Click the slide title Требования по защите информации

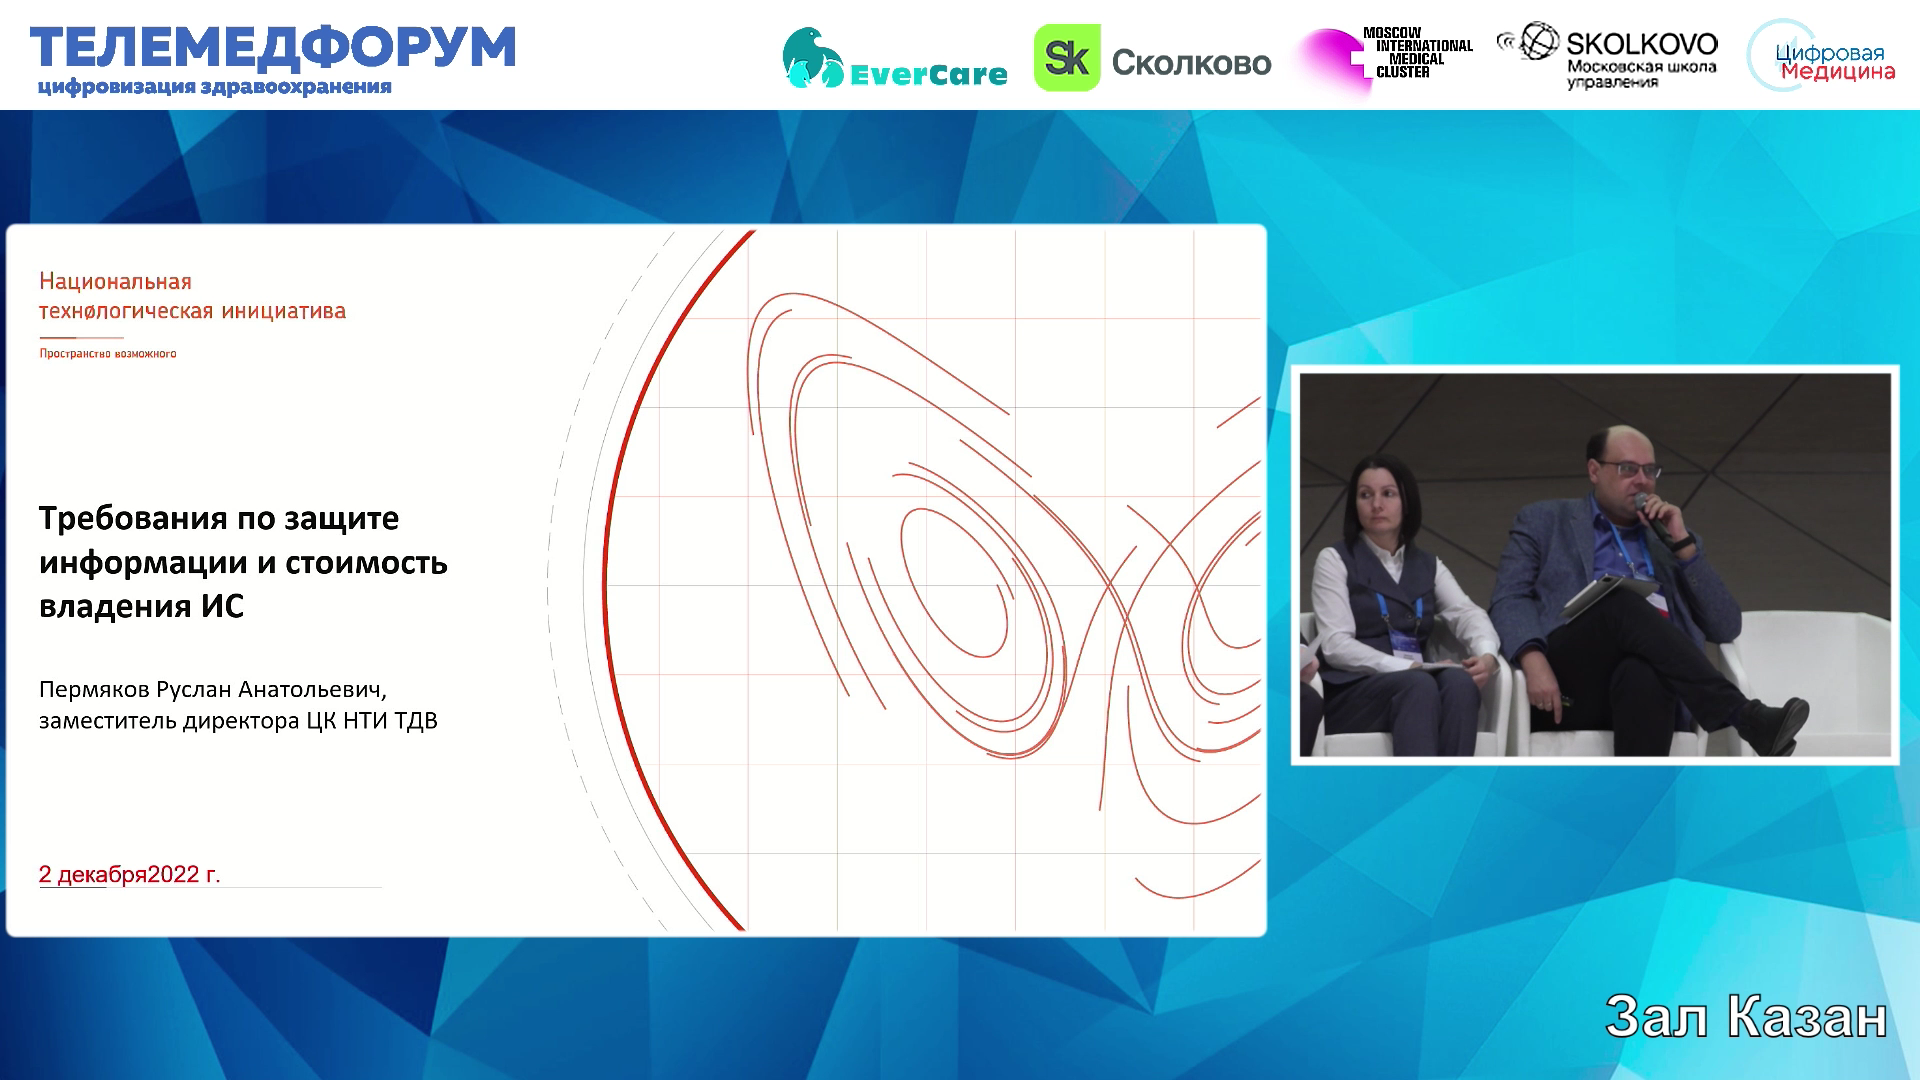pos(243,562)
